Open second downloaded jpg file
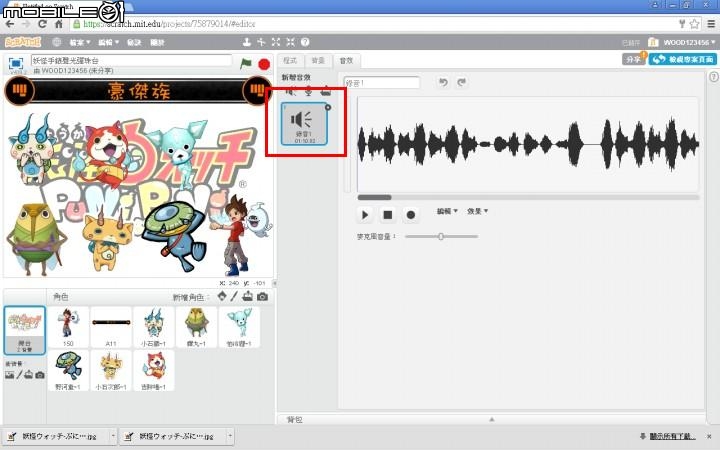This screenshot has width=720, height=450. (x=173, y=436)
